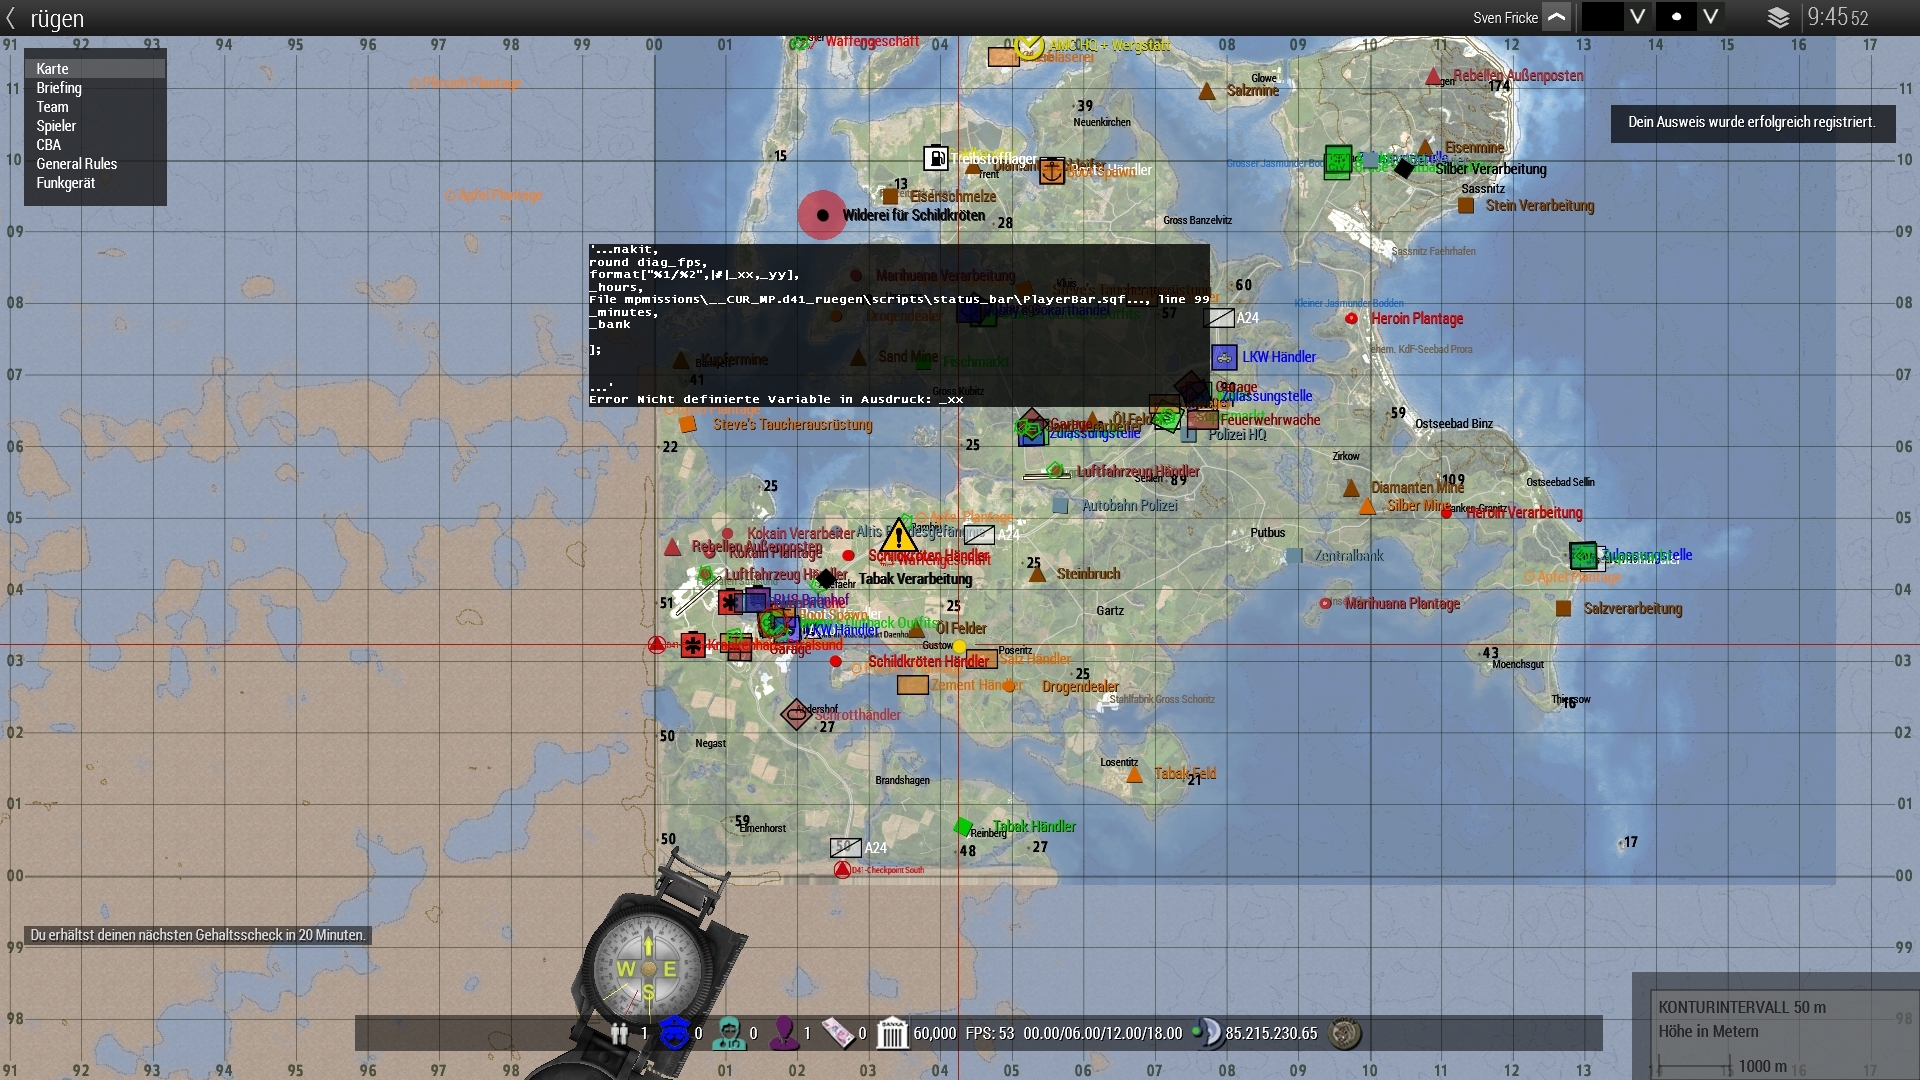Open the Team entry in the side panel
Viewport: 1920px width, 1080px height.
(x=52, y=107)
